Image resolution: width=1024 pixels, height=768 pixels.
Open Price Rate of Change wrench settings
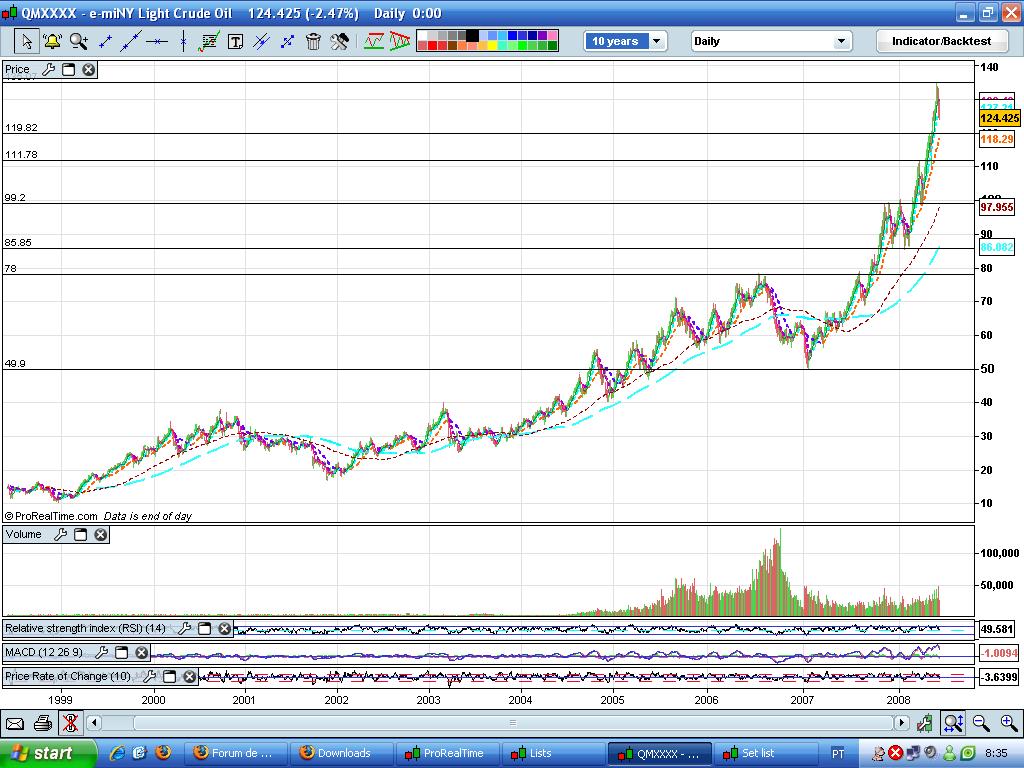pyautogui.click(x=150, y=677)
